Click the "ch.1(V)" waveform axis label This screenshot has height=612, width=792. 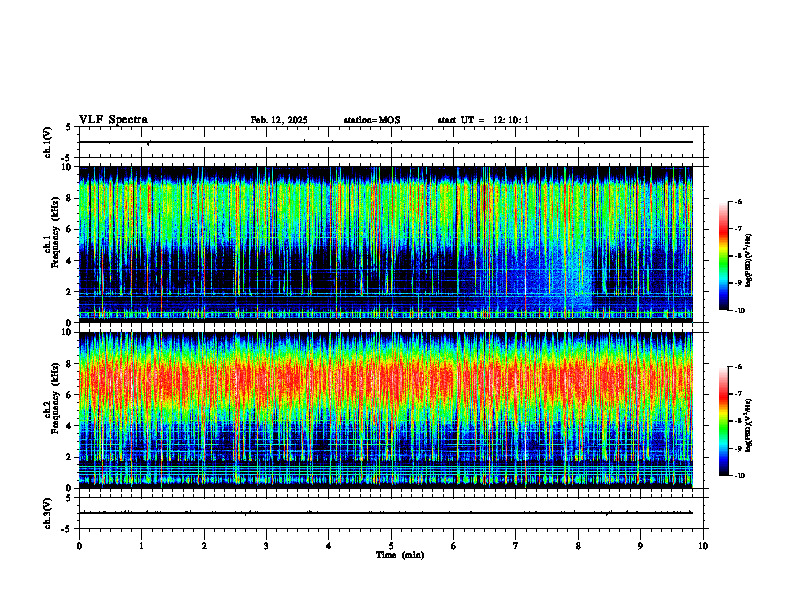click(48, 142)
